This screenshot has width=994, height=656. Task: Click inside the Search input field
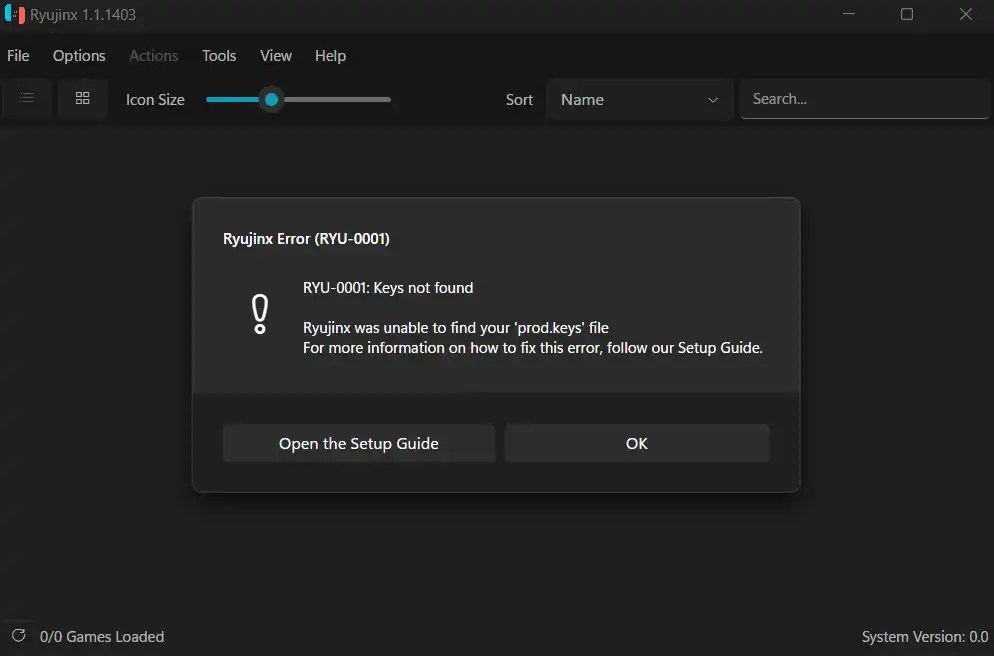[864, 99]
